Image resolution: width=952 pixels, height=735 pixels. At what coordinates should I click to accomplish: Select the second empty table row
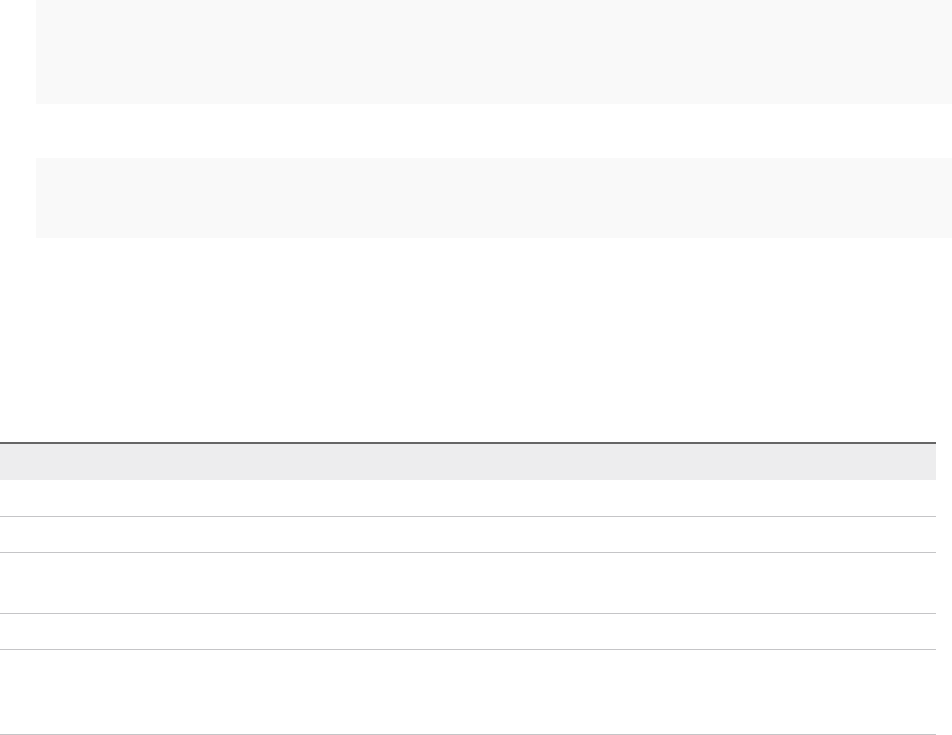coord(468,534)
